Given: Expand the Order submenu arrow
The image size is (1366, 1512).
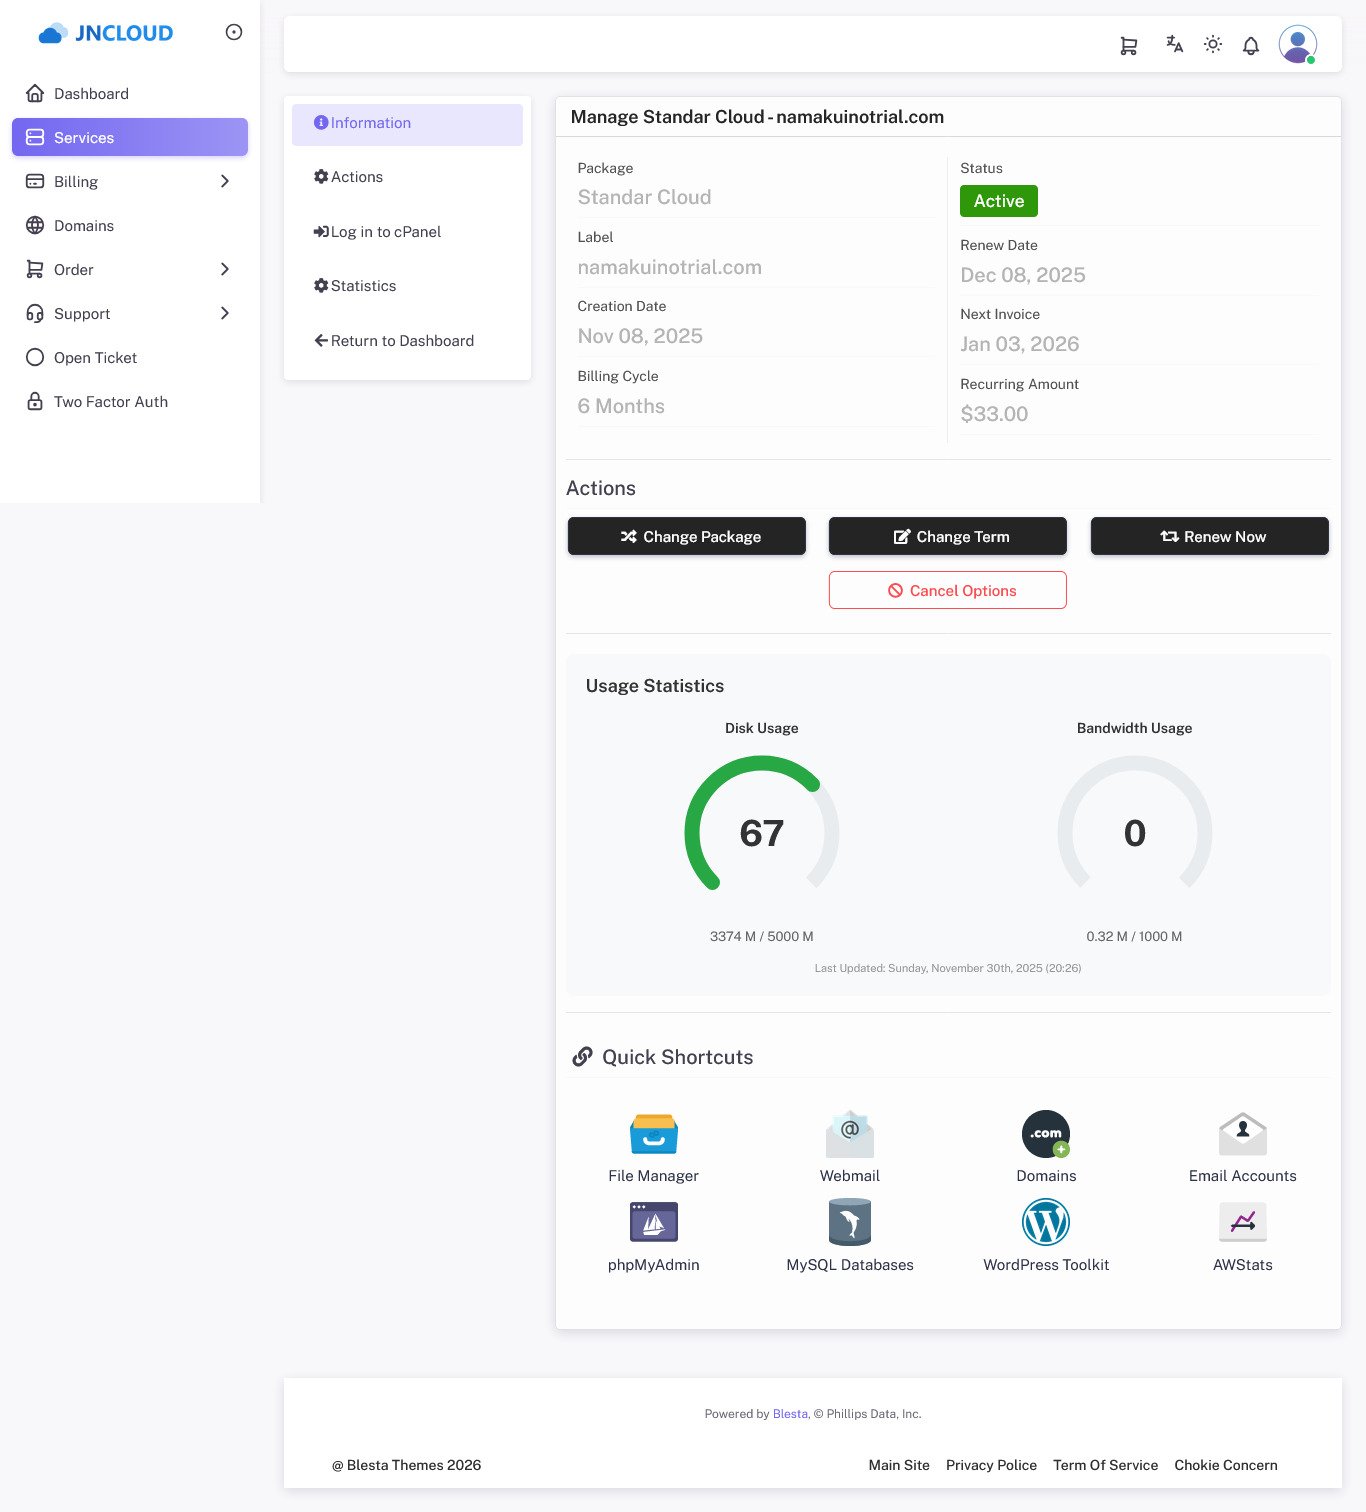Looking at the screenshot, I should click(x=225, y=269).
